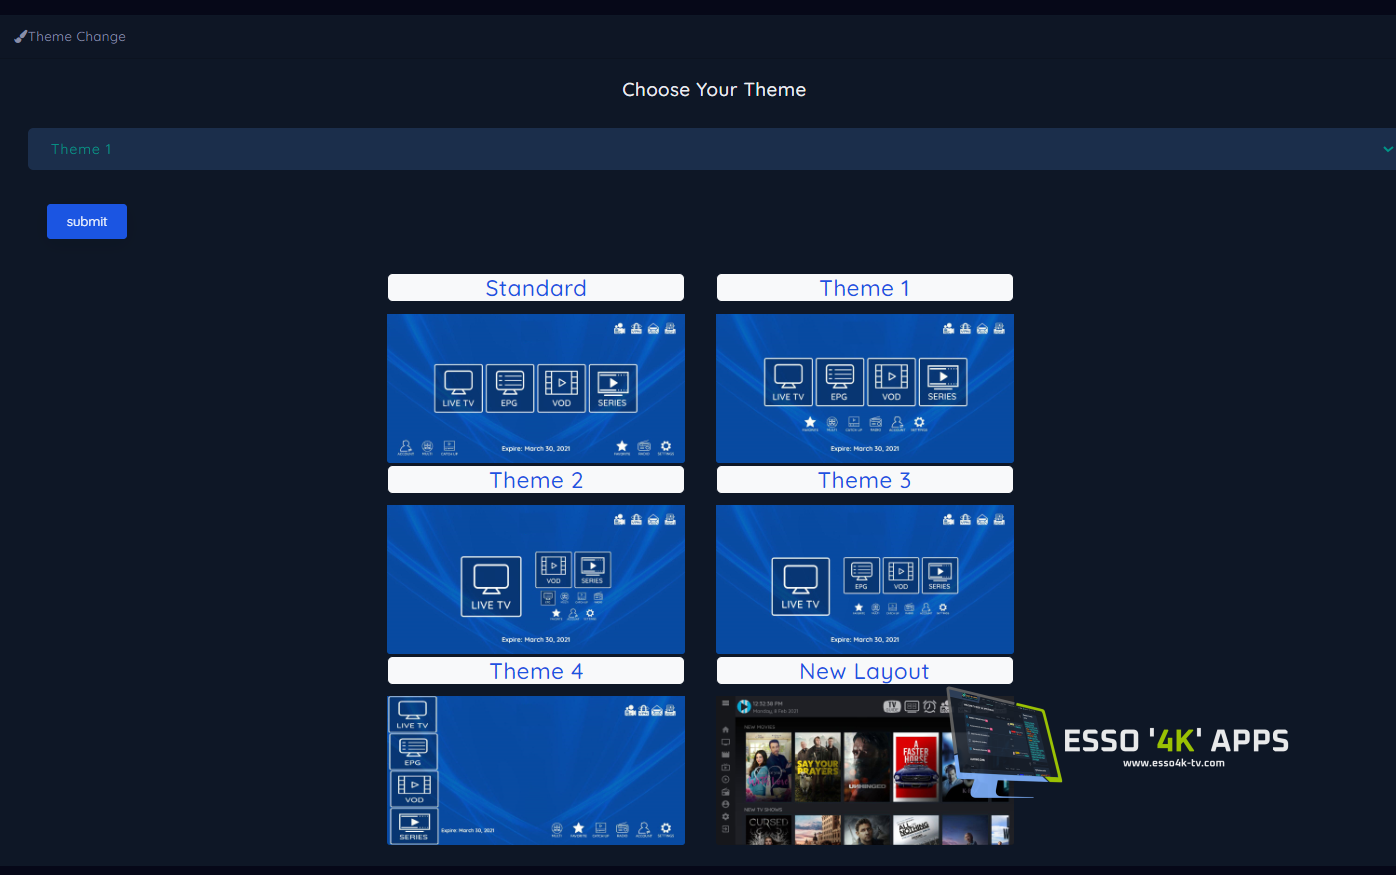
Task: Click the New Layout label
Action: [x=865, y=671]
